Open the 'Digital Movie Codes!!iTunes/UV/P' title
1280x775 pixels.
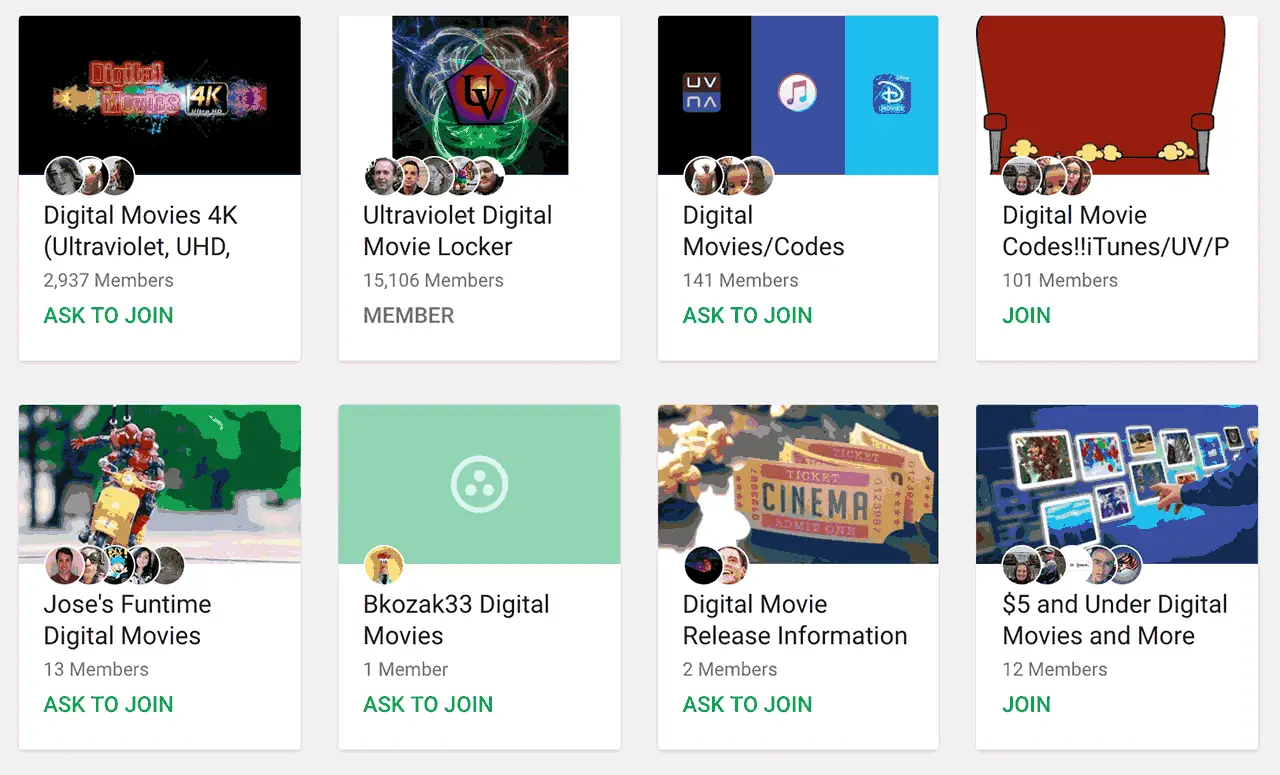1116,231
